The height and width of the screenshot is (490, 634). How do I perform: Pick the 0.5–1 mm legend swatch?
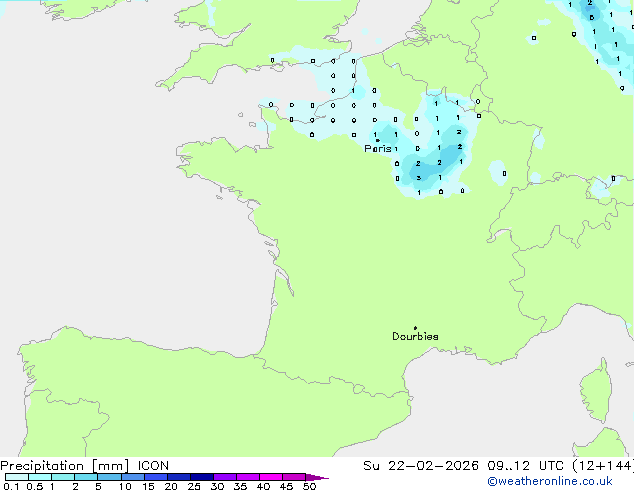(x=40, y=477)
